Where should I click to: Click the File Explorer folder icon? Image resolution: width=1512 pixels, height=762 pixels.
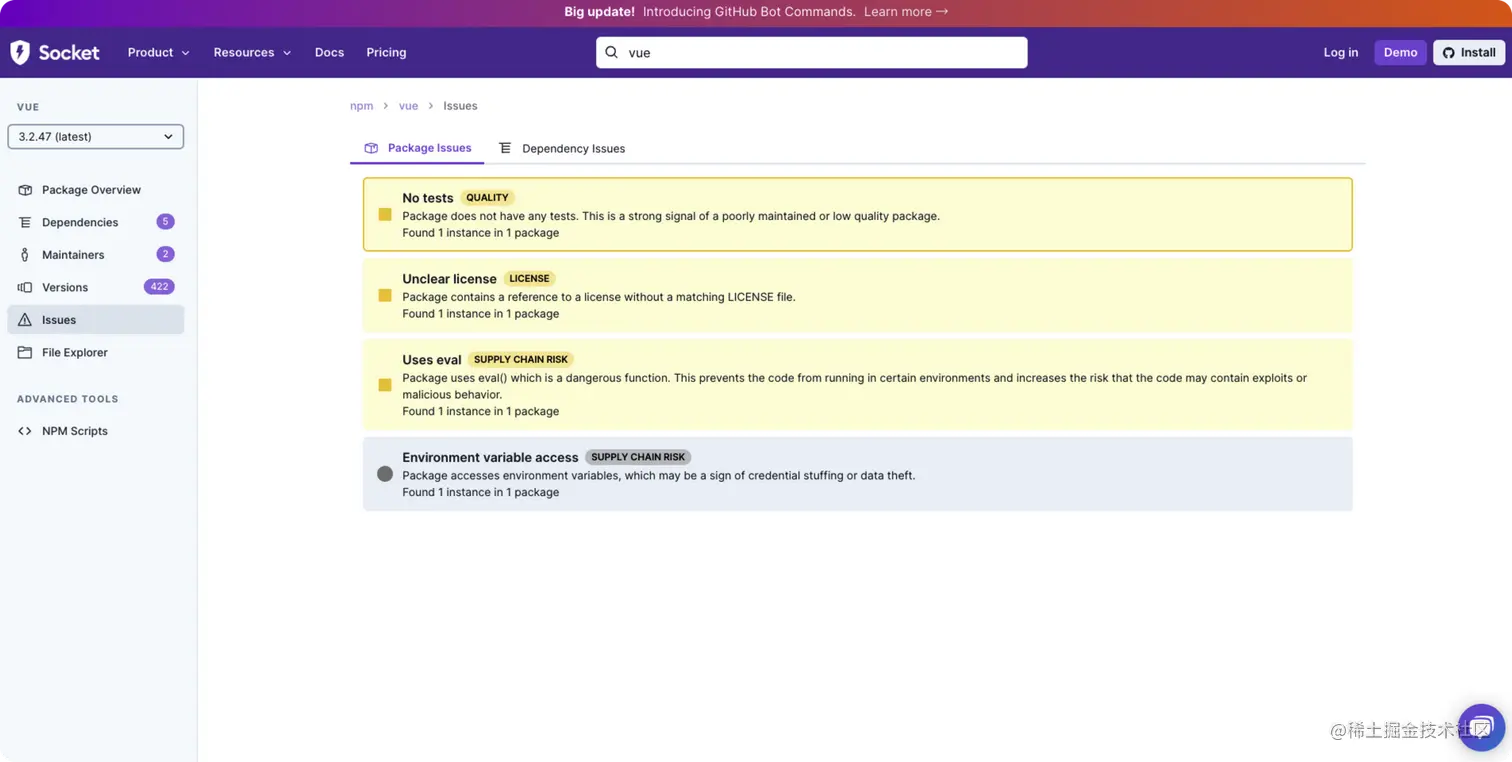click(x=25, y=352)
